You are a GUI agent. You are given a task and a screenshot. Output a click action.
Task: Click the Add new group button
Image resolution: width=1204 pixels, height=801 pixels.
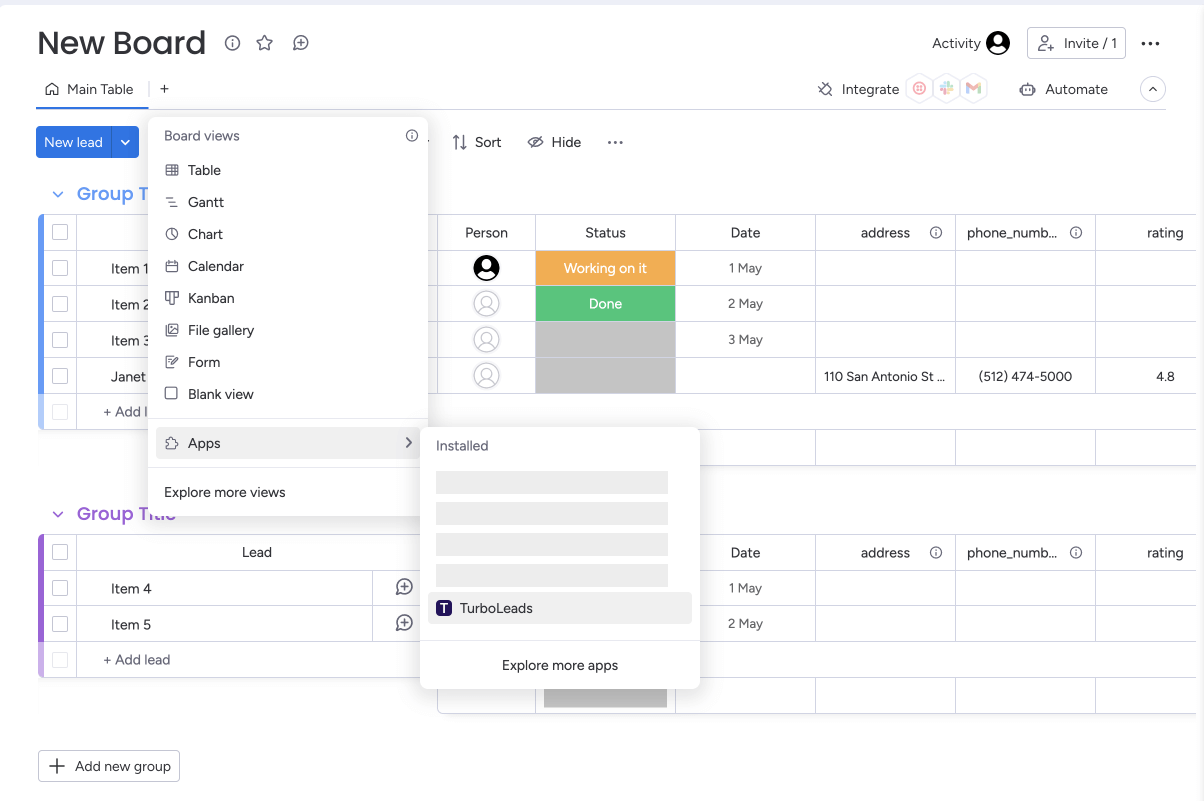pyautogui.click(x=109, y=766)
